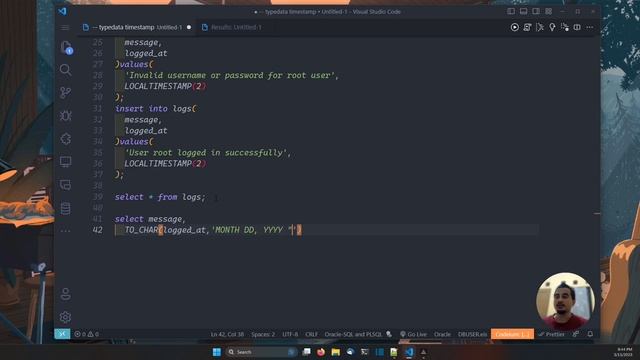This screenshot has height=360, width=640.
Task: Open the database cylinder icon in activity bar
Action: [65, 208]
